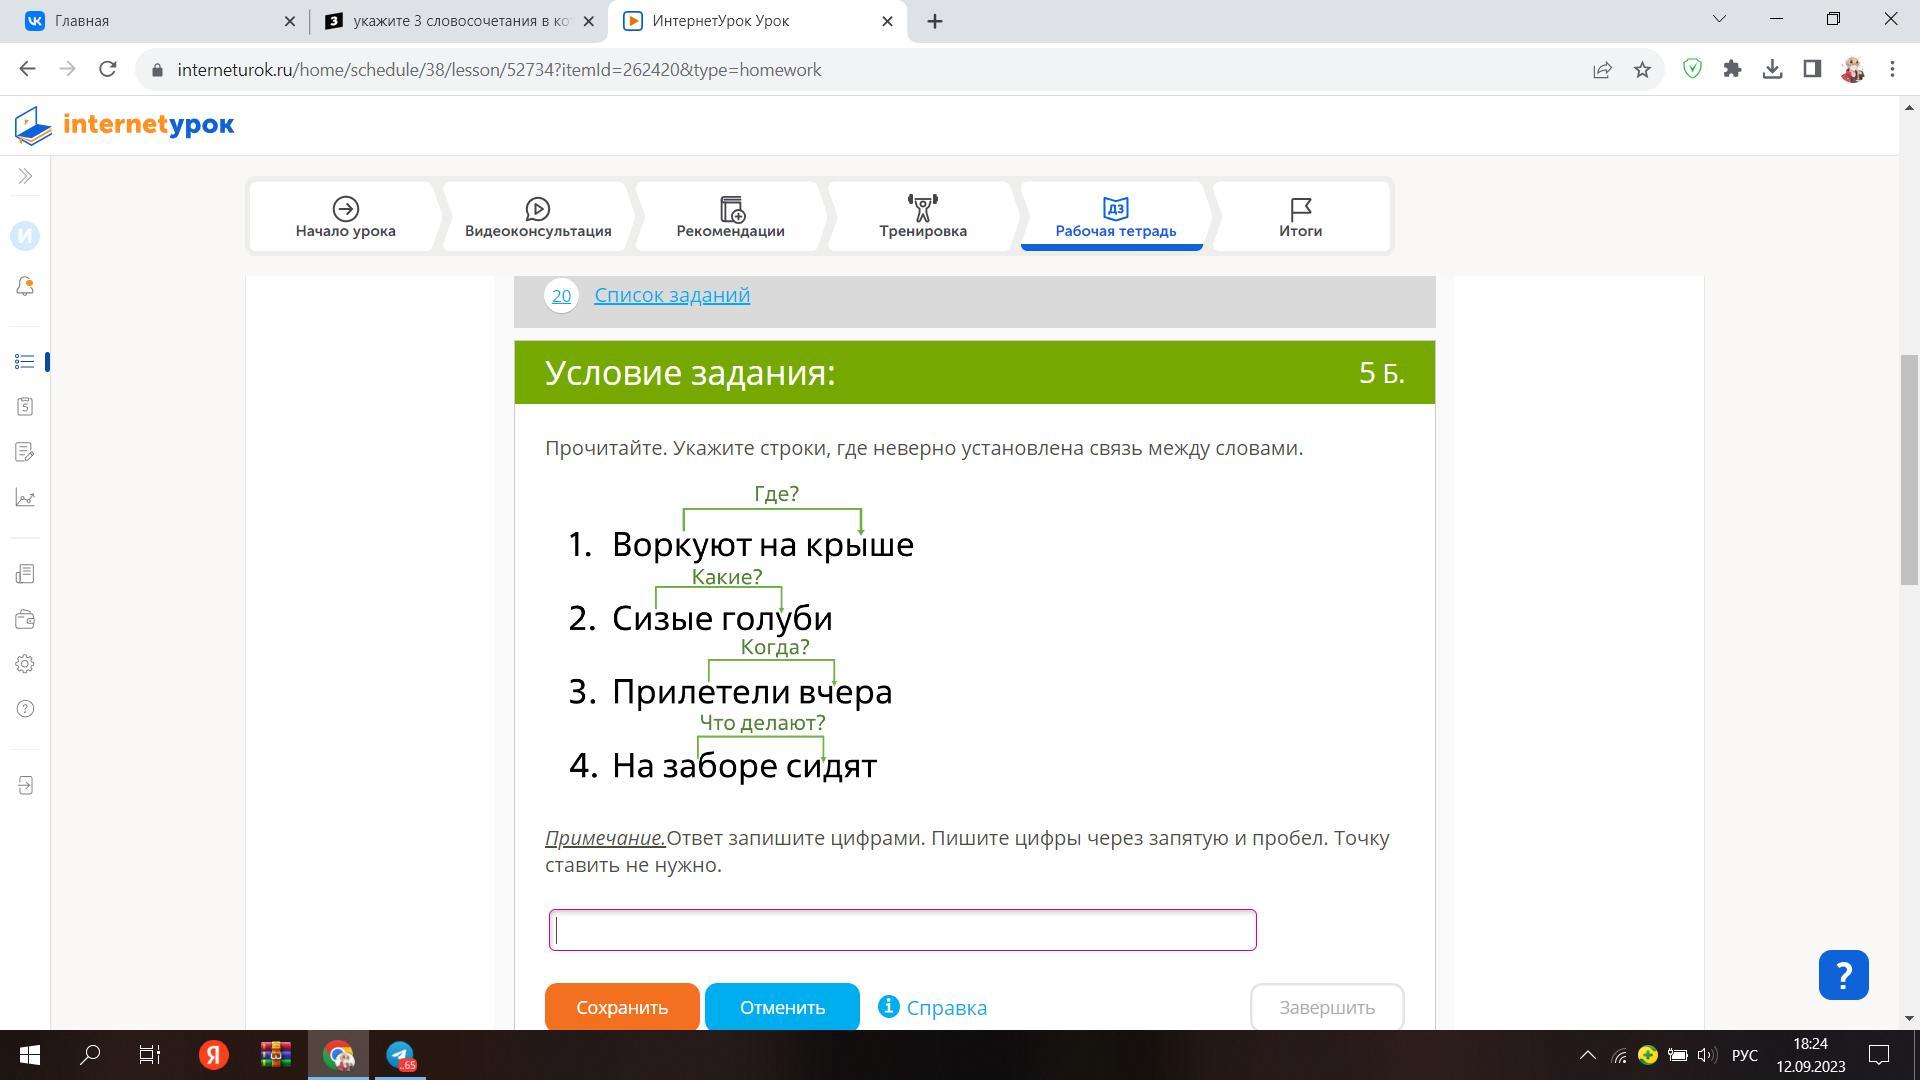Open the browser tab search dropdown
This screenshot has height=1080, width=1920.
coord(1719,19)
